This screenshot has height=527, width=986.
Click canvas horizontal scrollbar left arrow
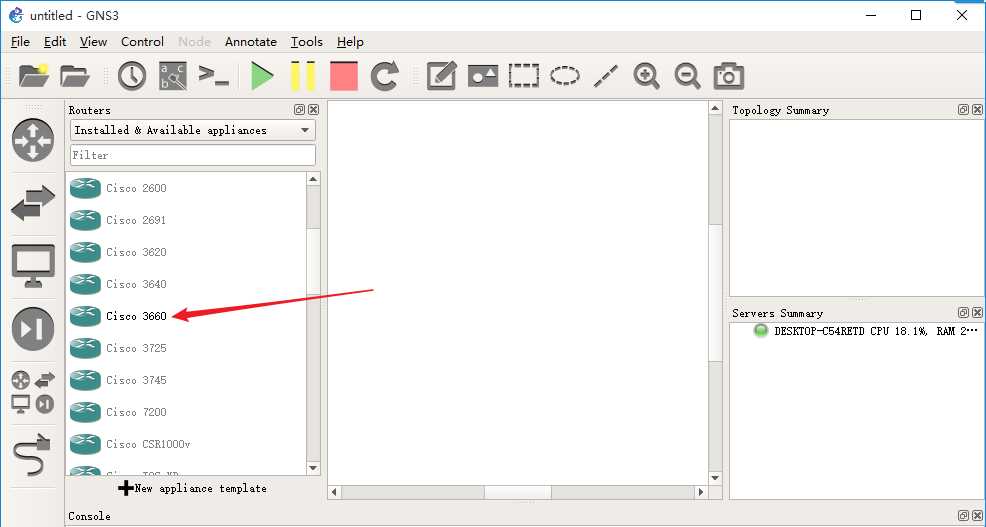(335, 492)
